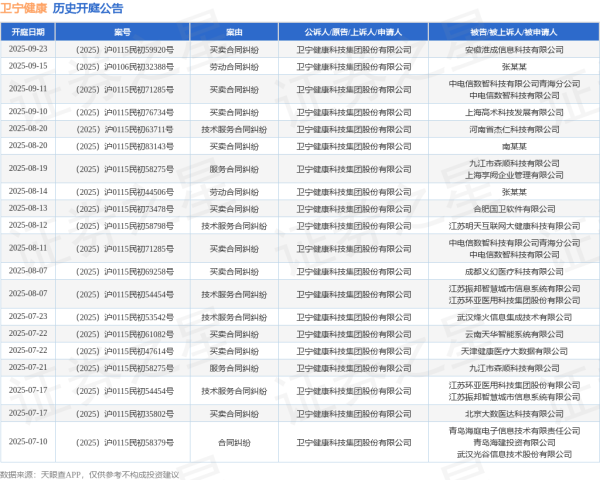Click defendant 合肥国卫软件有限公司
The height and width of the screenshot is (480, 600).
pos(513,208)
